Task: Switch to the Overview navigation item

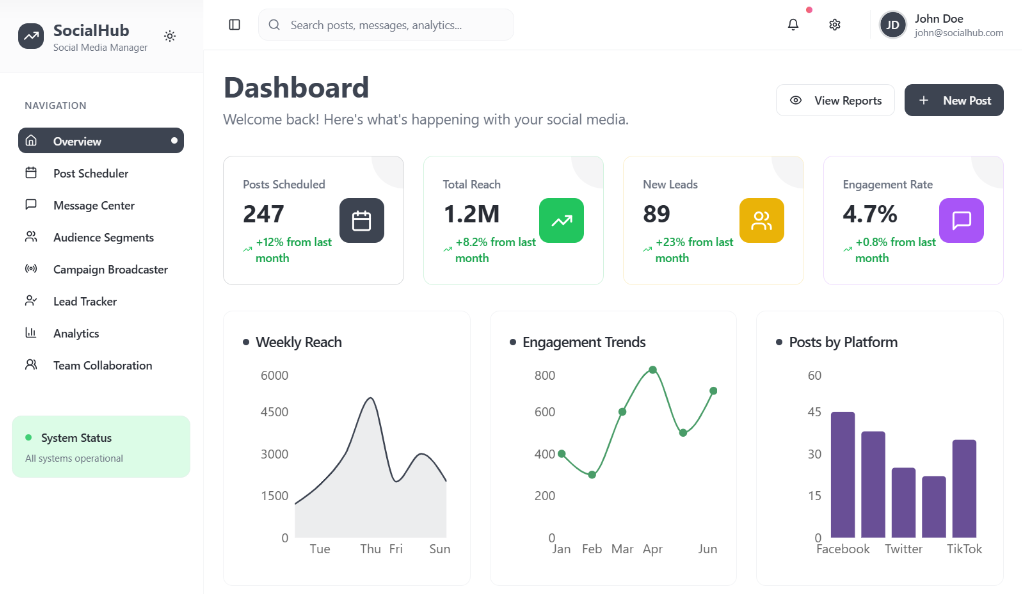Action: click(100, 140)
